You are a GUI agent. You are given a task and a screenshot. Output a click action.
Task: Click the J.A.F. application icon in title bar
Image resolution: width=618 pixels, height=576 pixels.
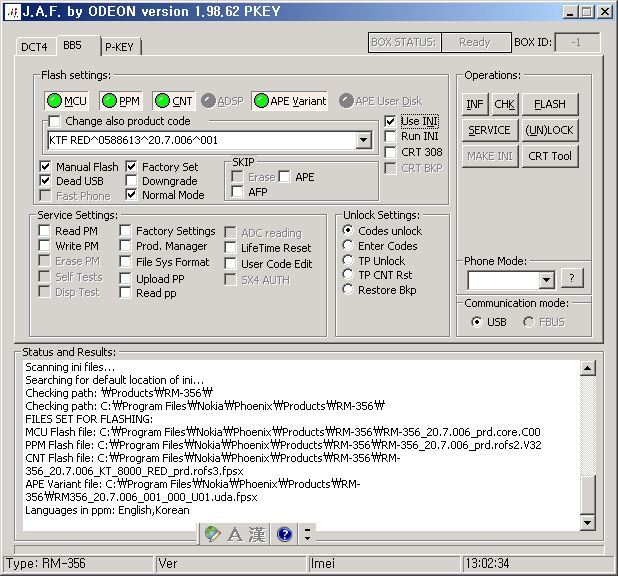(x=12, y=12)
